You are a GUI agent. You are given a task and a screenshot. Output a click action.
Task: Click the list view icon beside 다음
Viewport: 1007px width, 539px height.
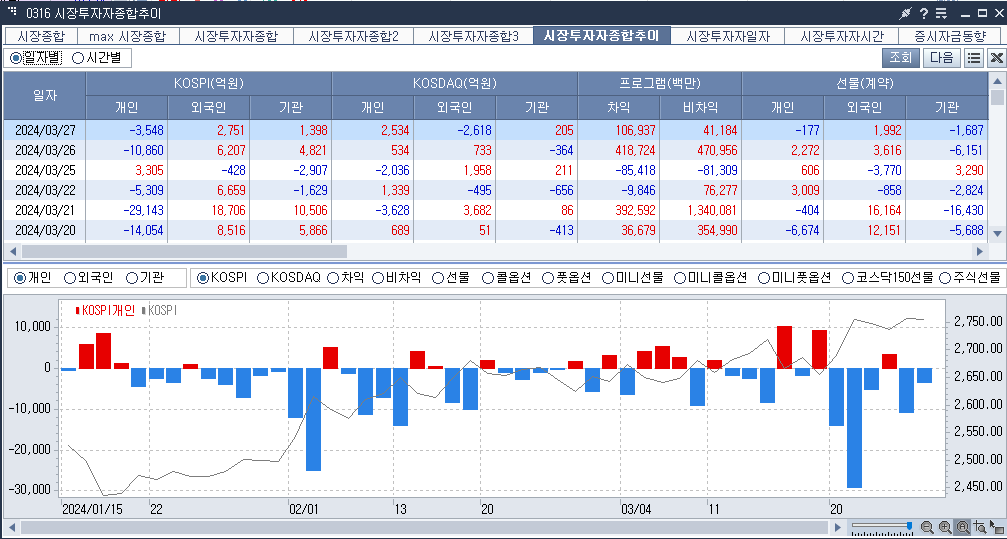[x=974, y=58]
